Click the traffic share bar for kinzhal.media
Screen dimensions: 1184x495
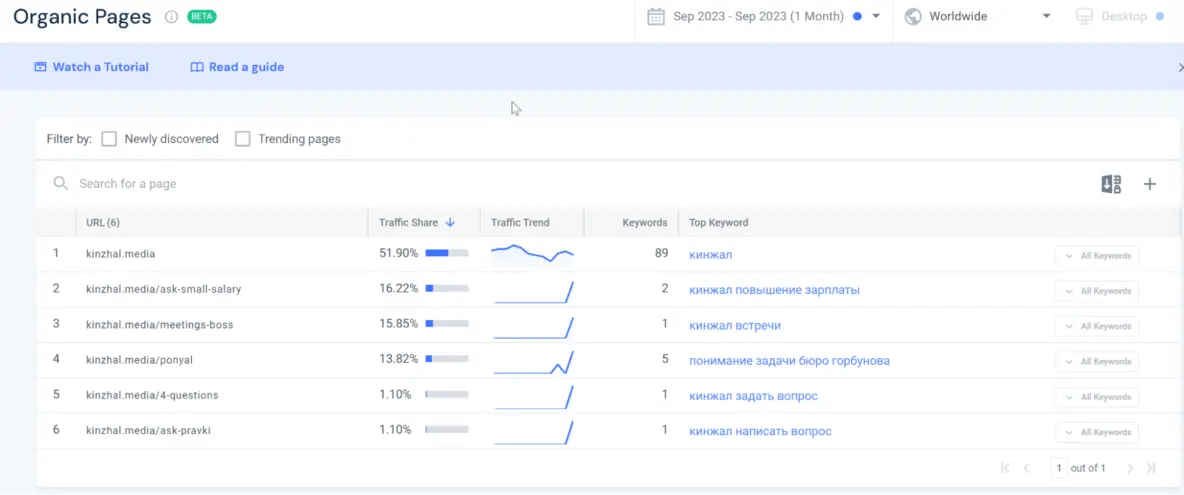(446, 254)
